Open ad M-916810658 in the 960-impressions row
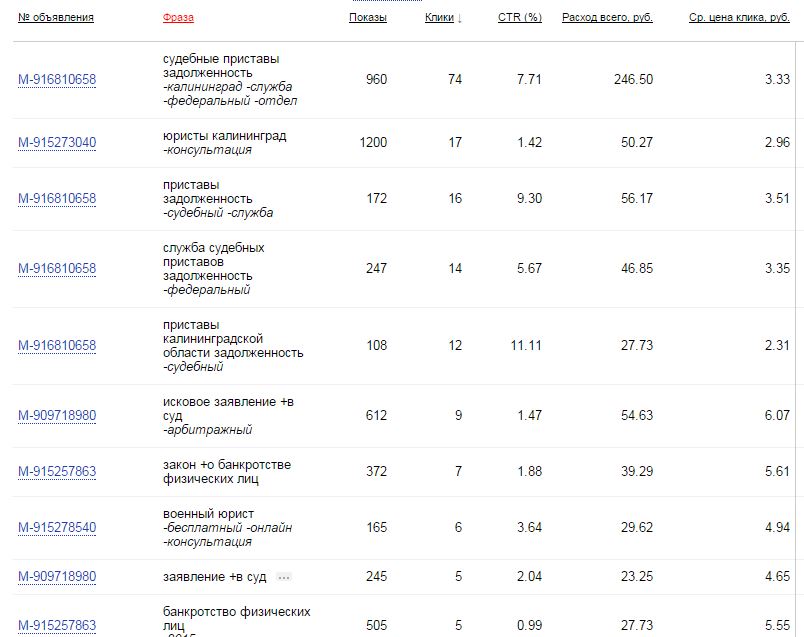804x637 pixels. [57, 80]
